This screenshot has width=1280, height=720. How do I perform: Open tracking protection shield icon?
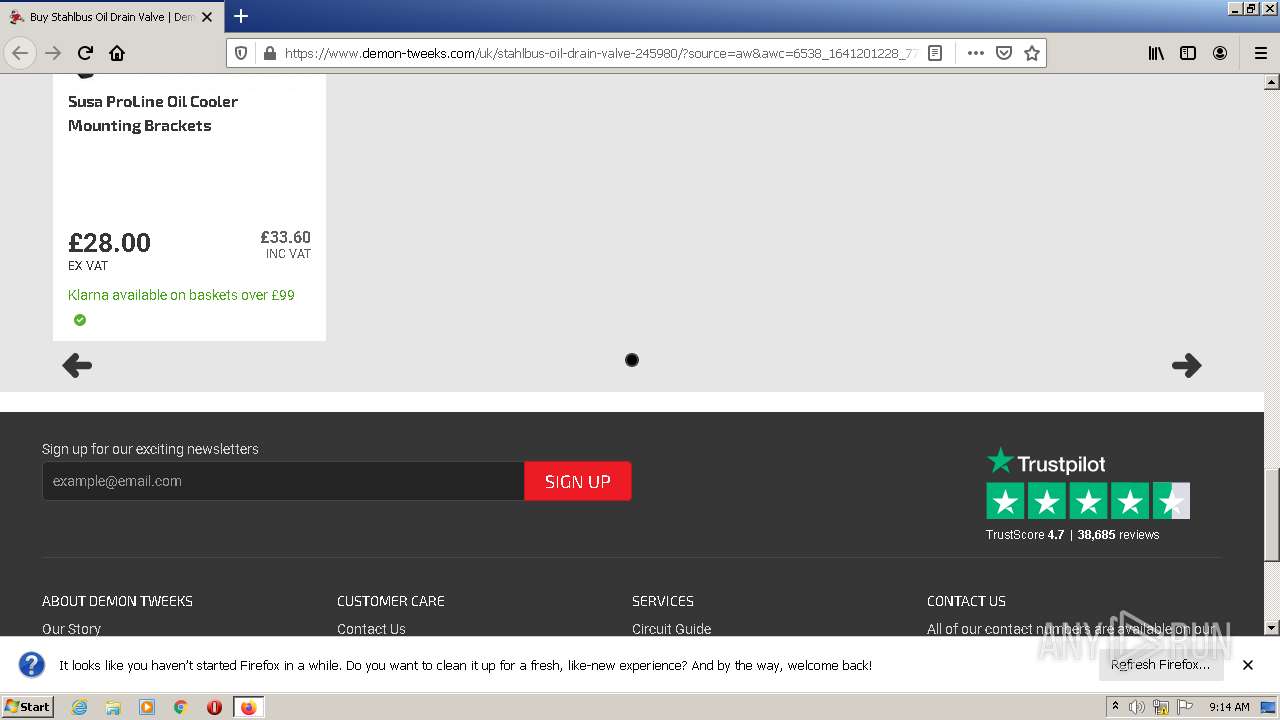(x=241, y=53)
